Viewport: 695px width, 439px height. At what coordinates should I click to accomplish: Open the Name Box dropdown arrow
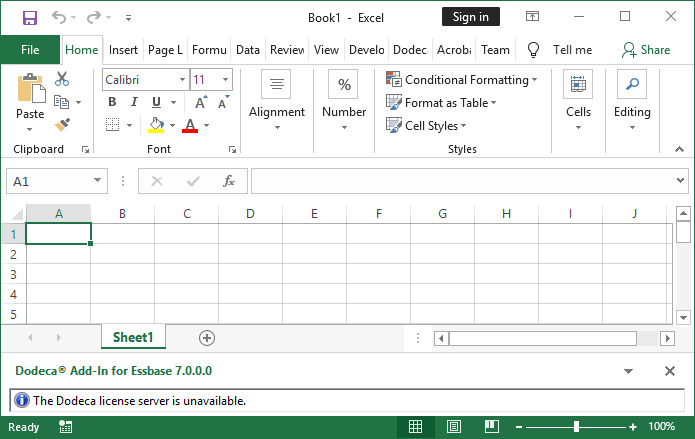(x=97, y=180)
